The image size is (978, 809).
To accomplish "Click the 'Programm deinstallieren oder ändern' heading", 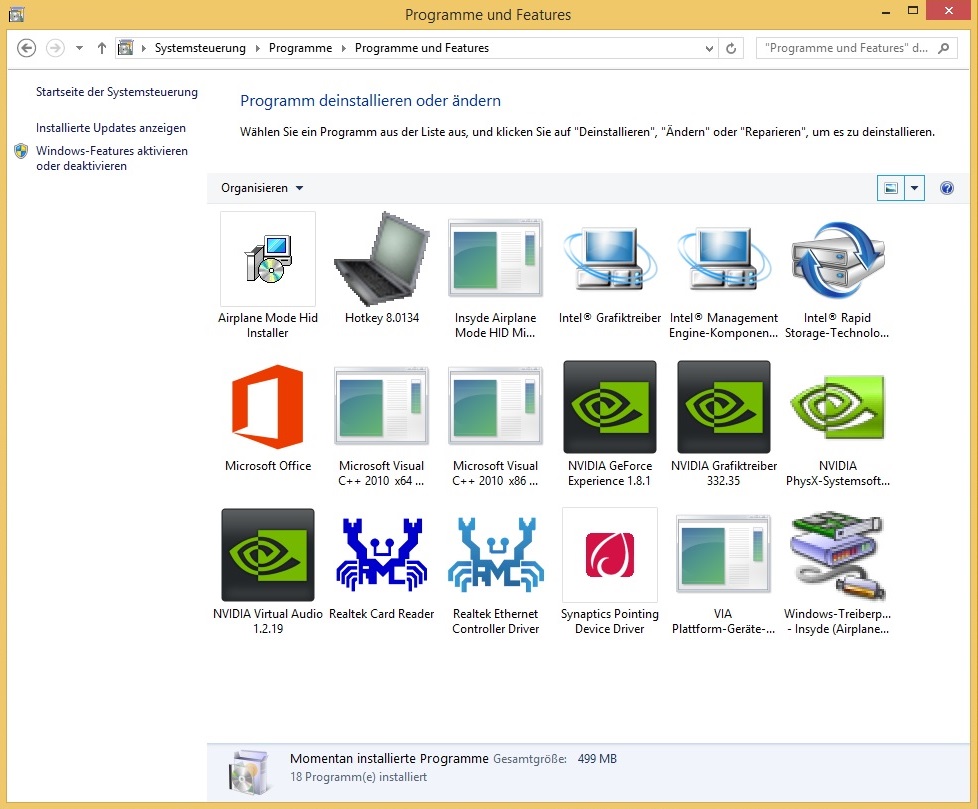I will tap(370, 101).
